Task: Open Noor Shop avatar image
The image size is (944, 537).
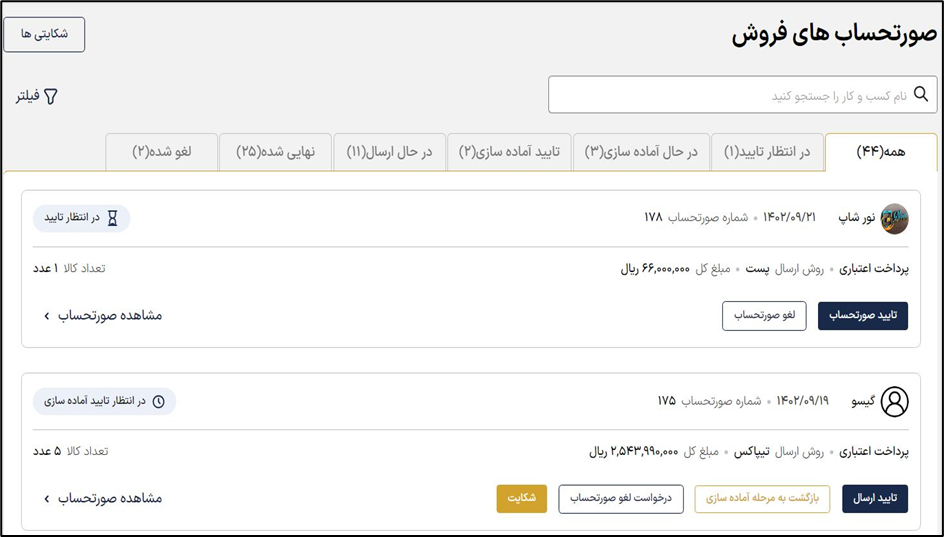Action: (x=894, y=218)
